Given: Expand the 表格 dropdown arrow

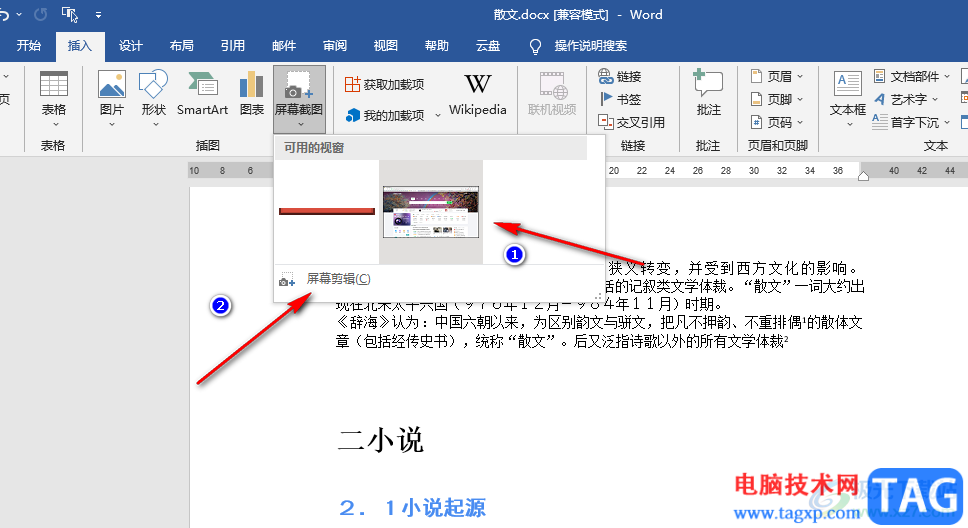Looking at the screenshot, I should pos(56,124).
